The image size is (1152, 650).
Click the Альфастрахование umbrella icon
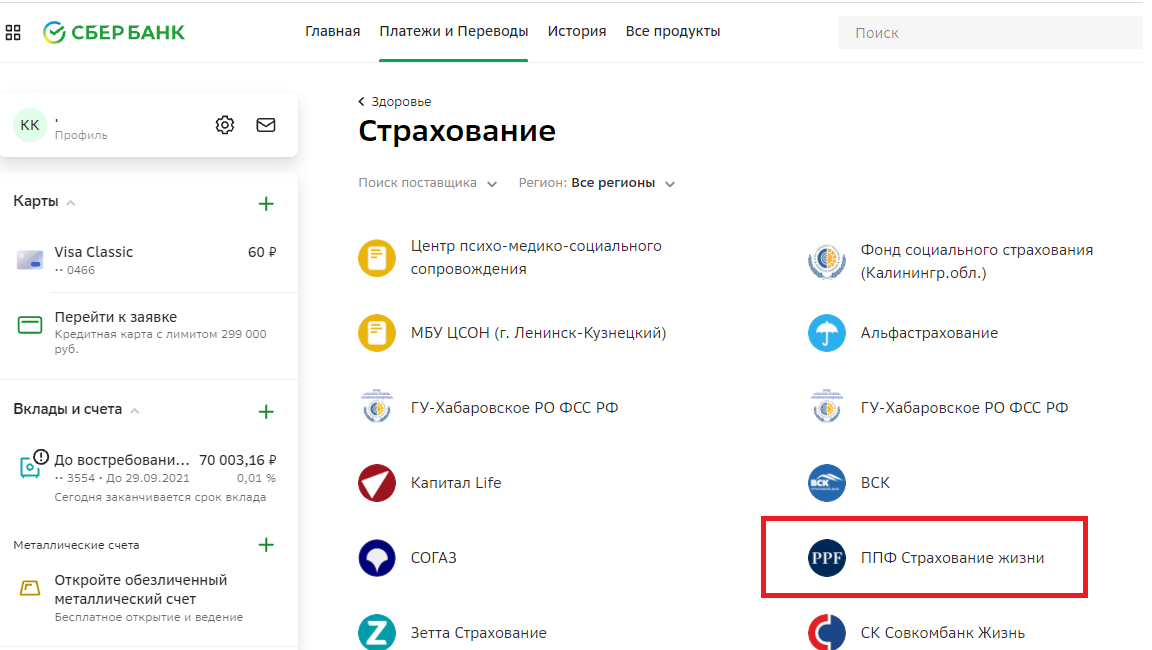tap(827, 333)
